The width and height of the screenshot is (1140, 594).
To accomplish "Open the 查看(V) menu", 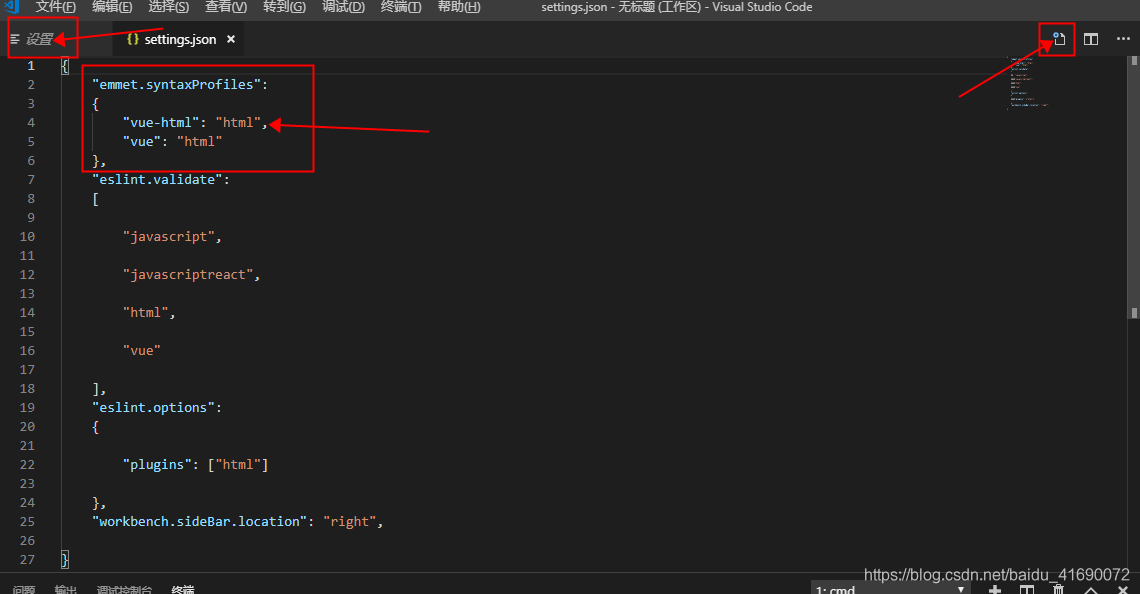I will 226,7.
